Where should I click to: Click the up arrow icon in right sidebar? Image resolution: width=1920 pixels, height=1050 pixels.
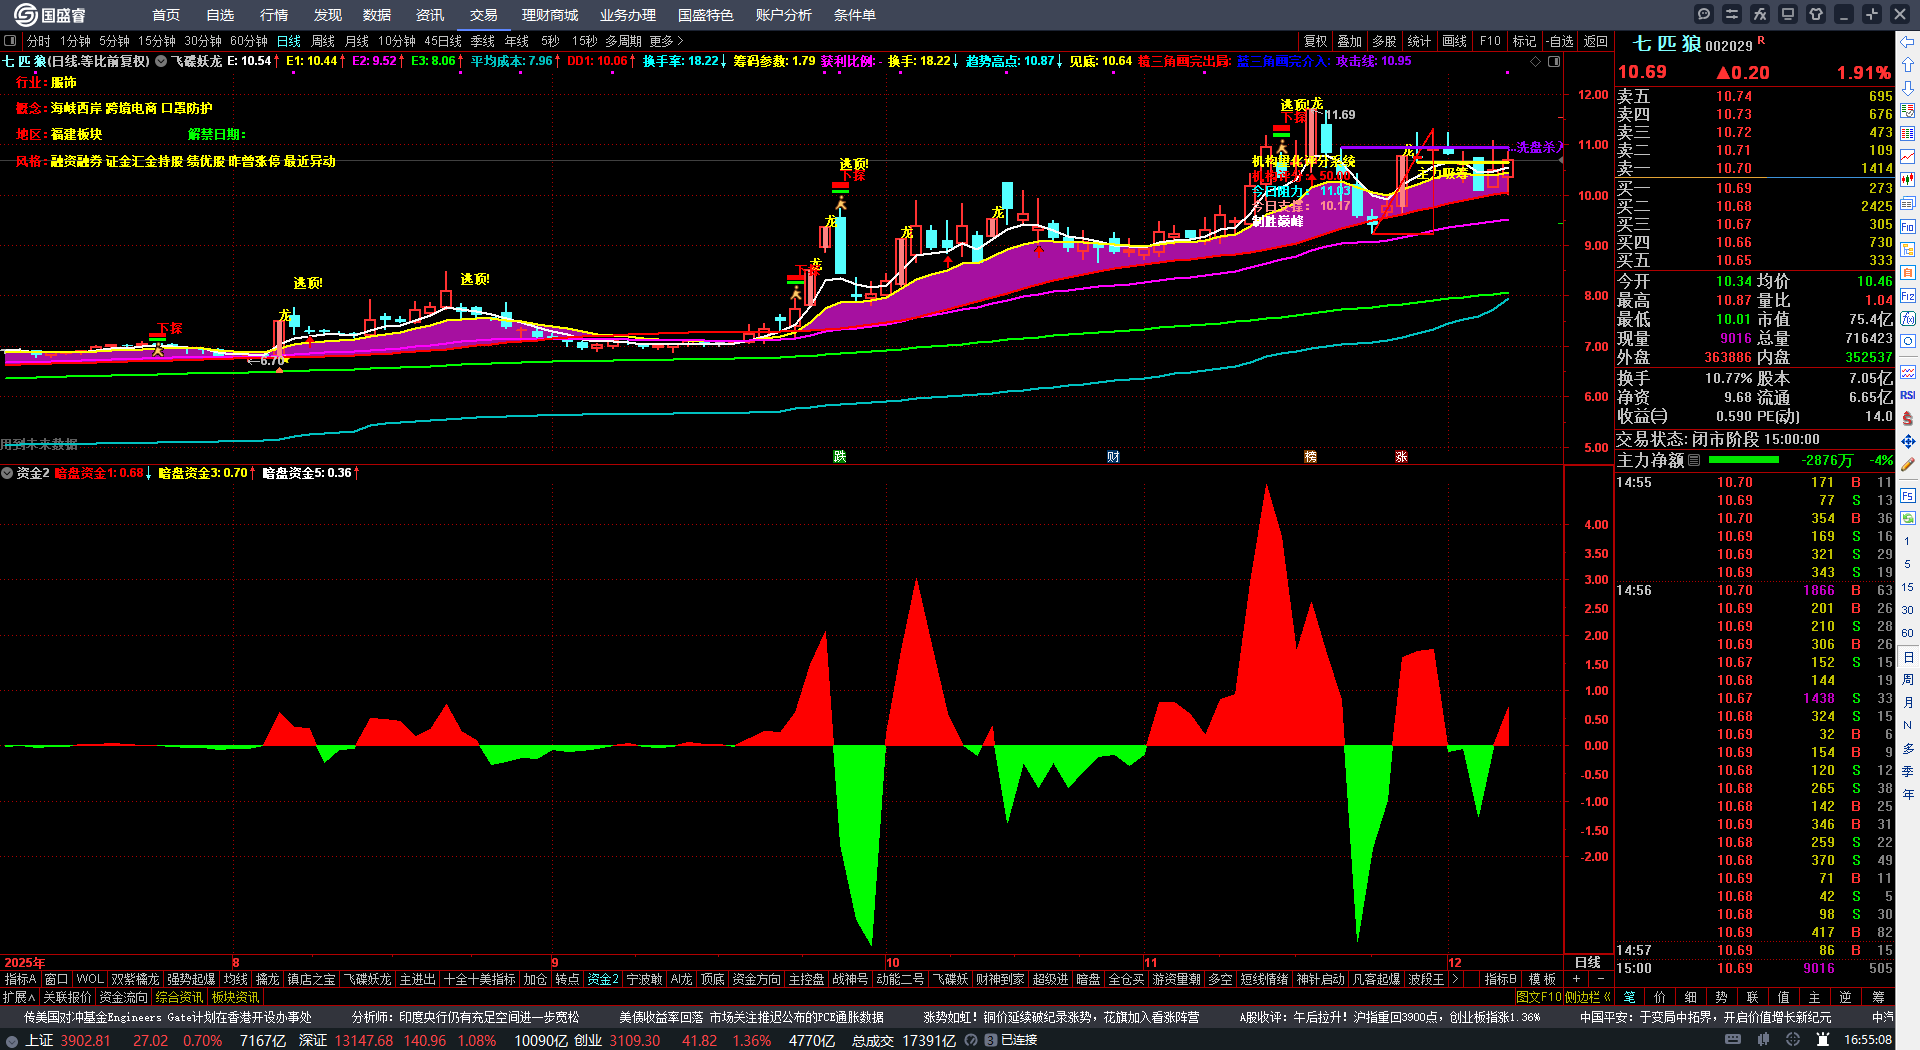[x=1908, y=65]
